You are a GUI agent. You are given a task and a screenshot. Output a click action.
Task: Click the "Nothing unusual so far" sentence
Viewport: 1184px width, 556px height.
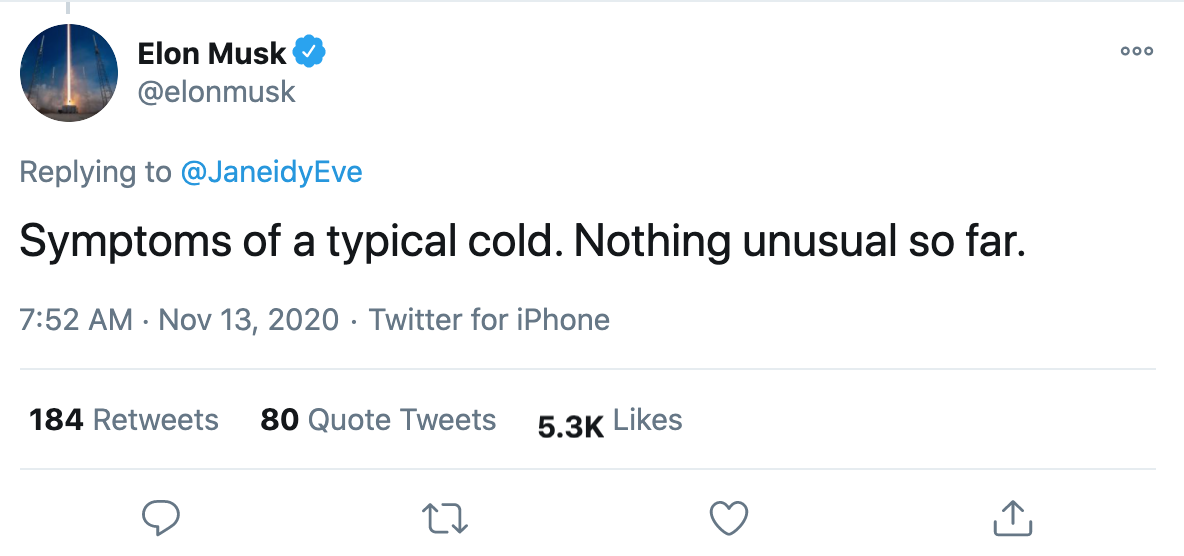pos(800,244)
